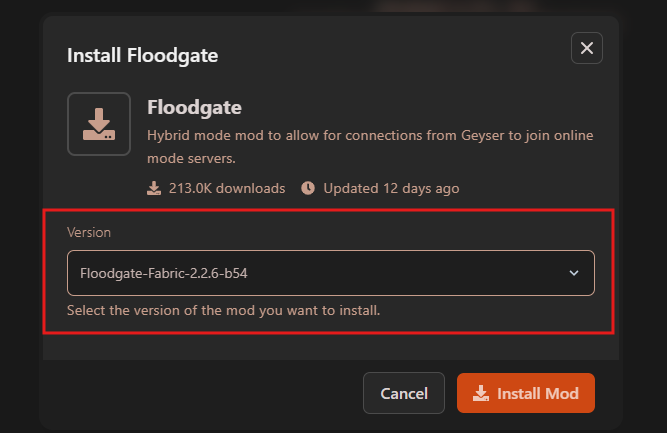Click the 'Install Floodgate' dialog heading
Image resolution: width=667 pixels, height=433 pixels.
click(142, 55)
